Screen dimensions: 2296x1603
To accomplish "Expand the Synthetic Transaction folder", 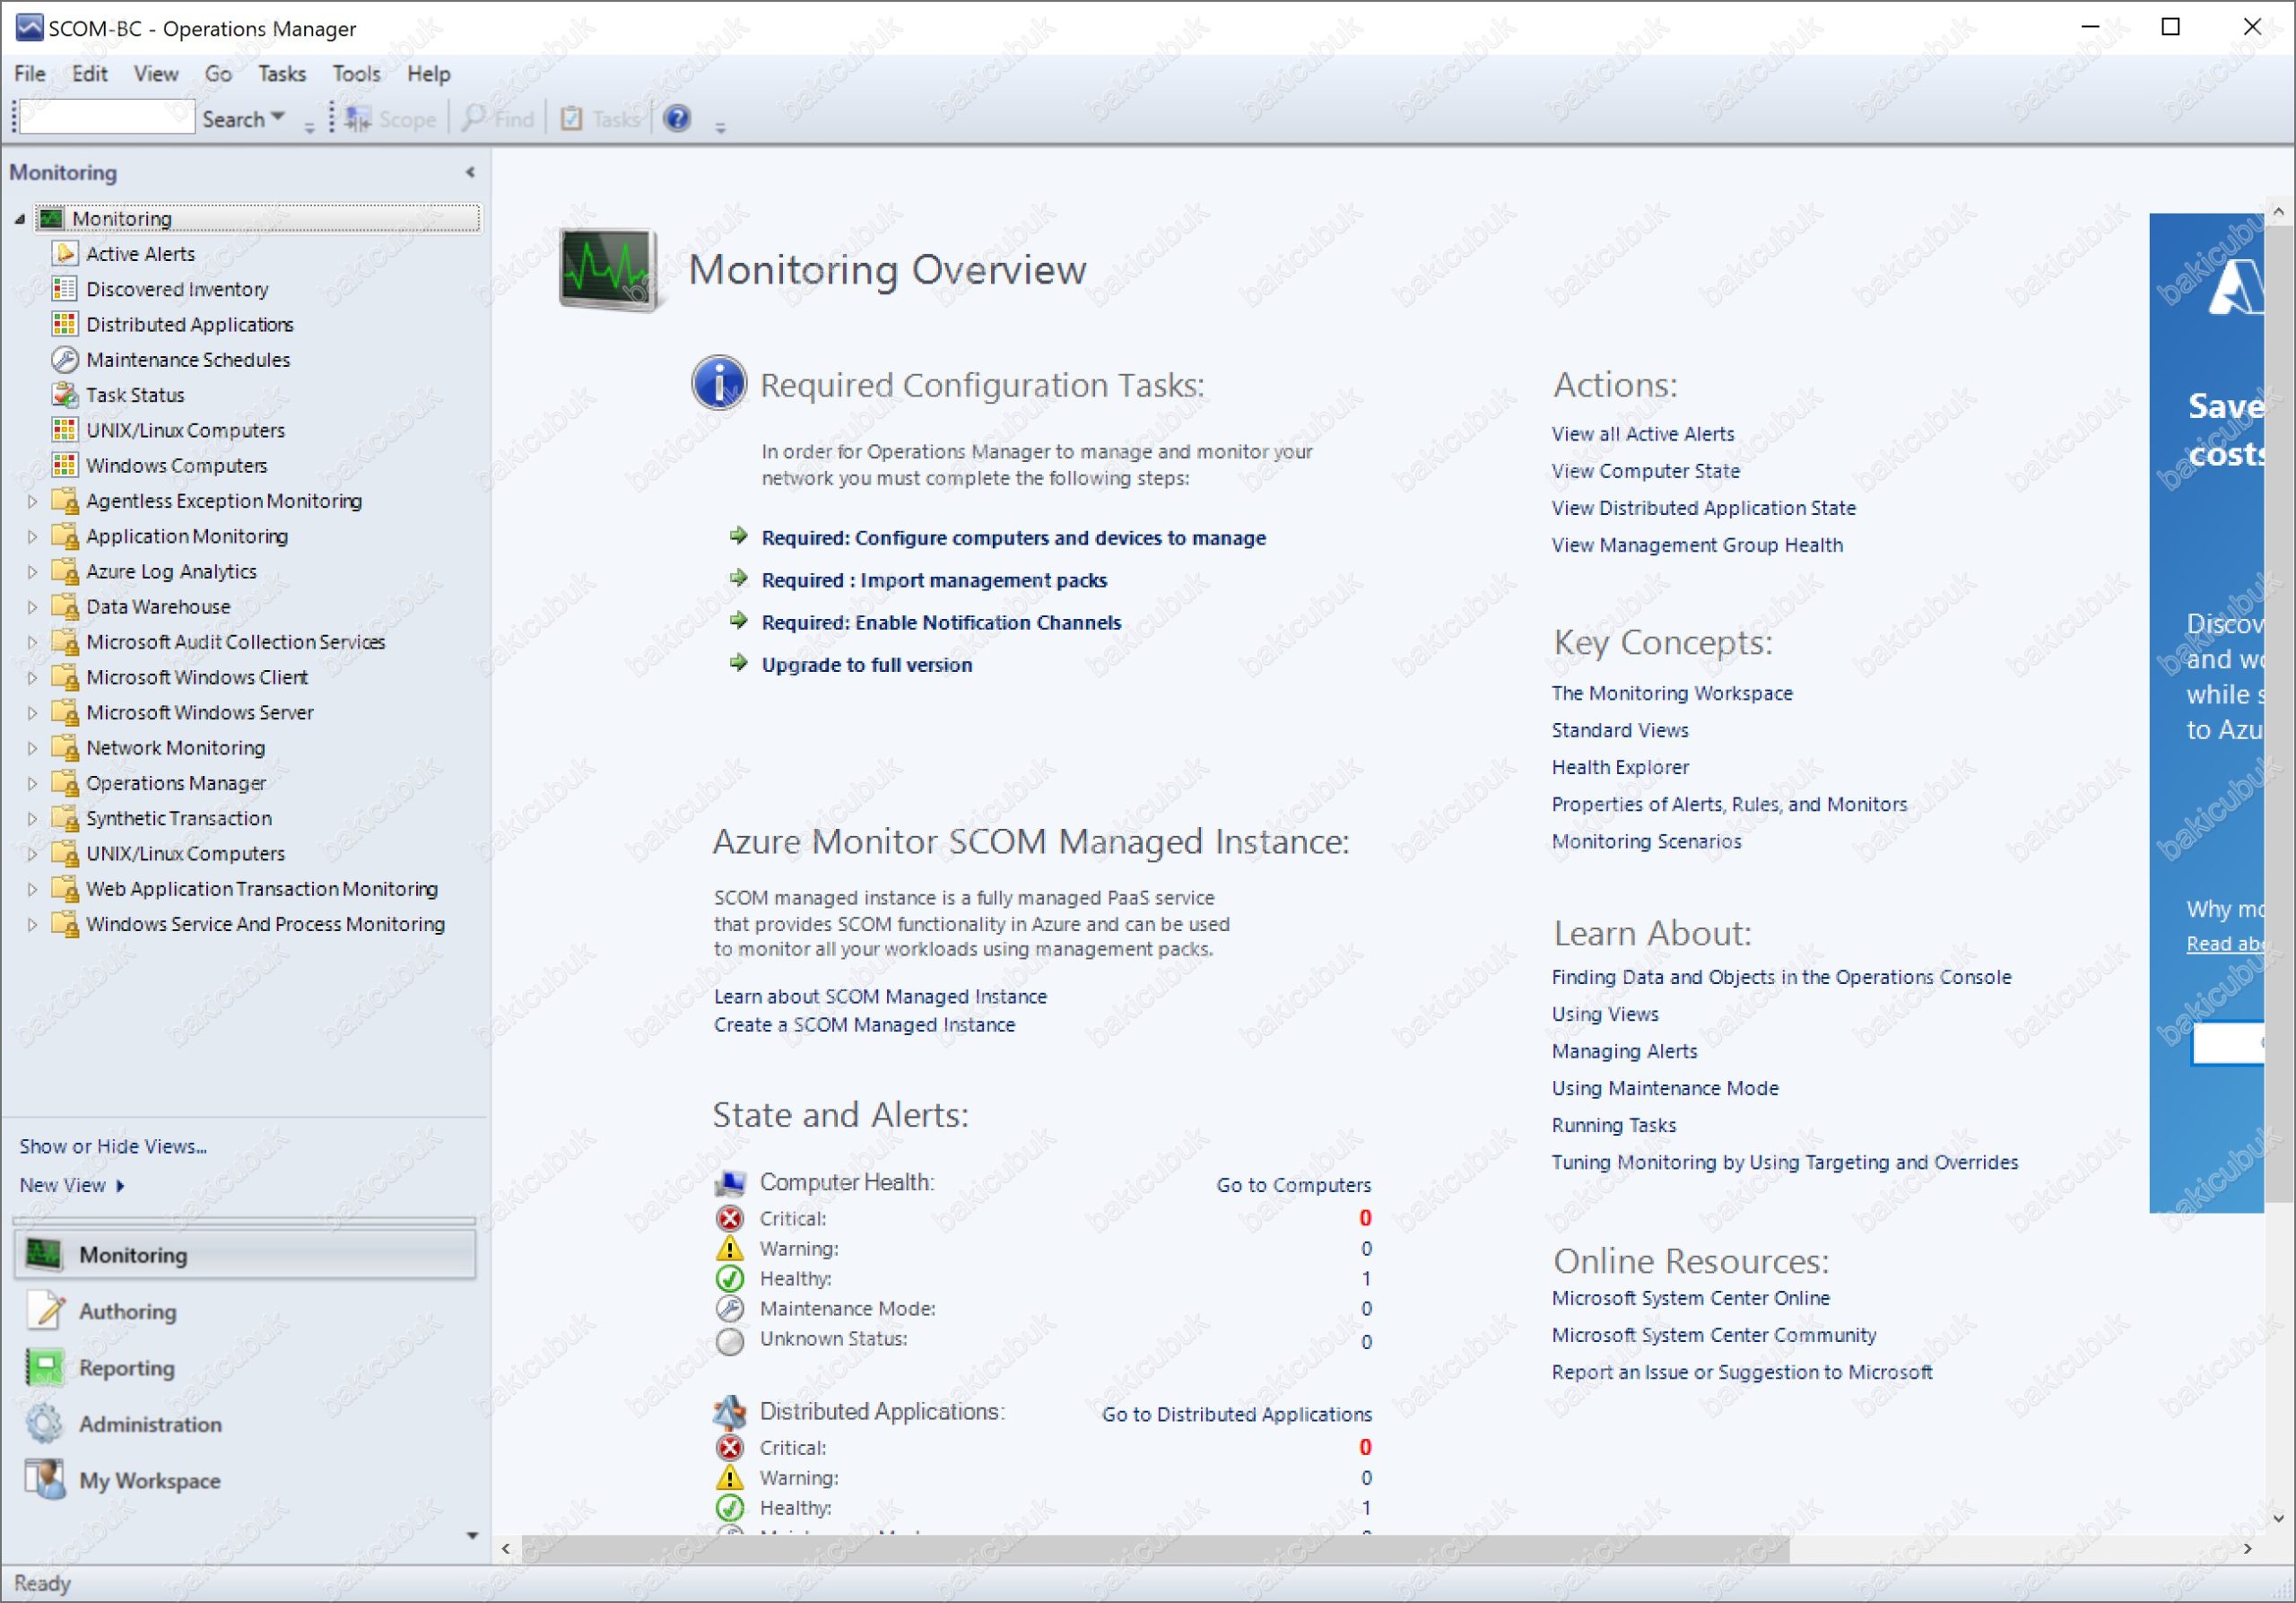I will click(32, 817).
